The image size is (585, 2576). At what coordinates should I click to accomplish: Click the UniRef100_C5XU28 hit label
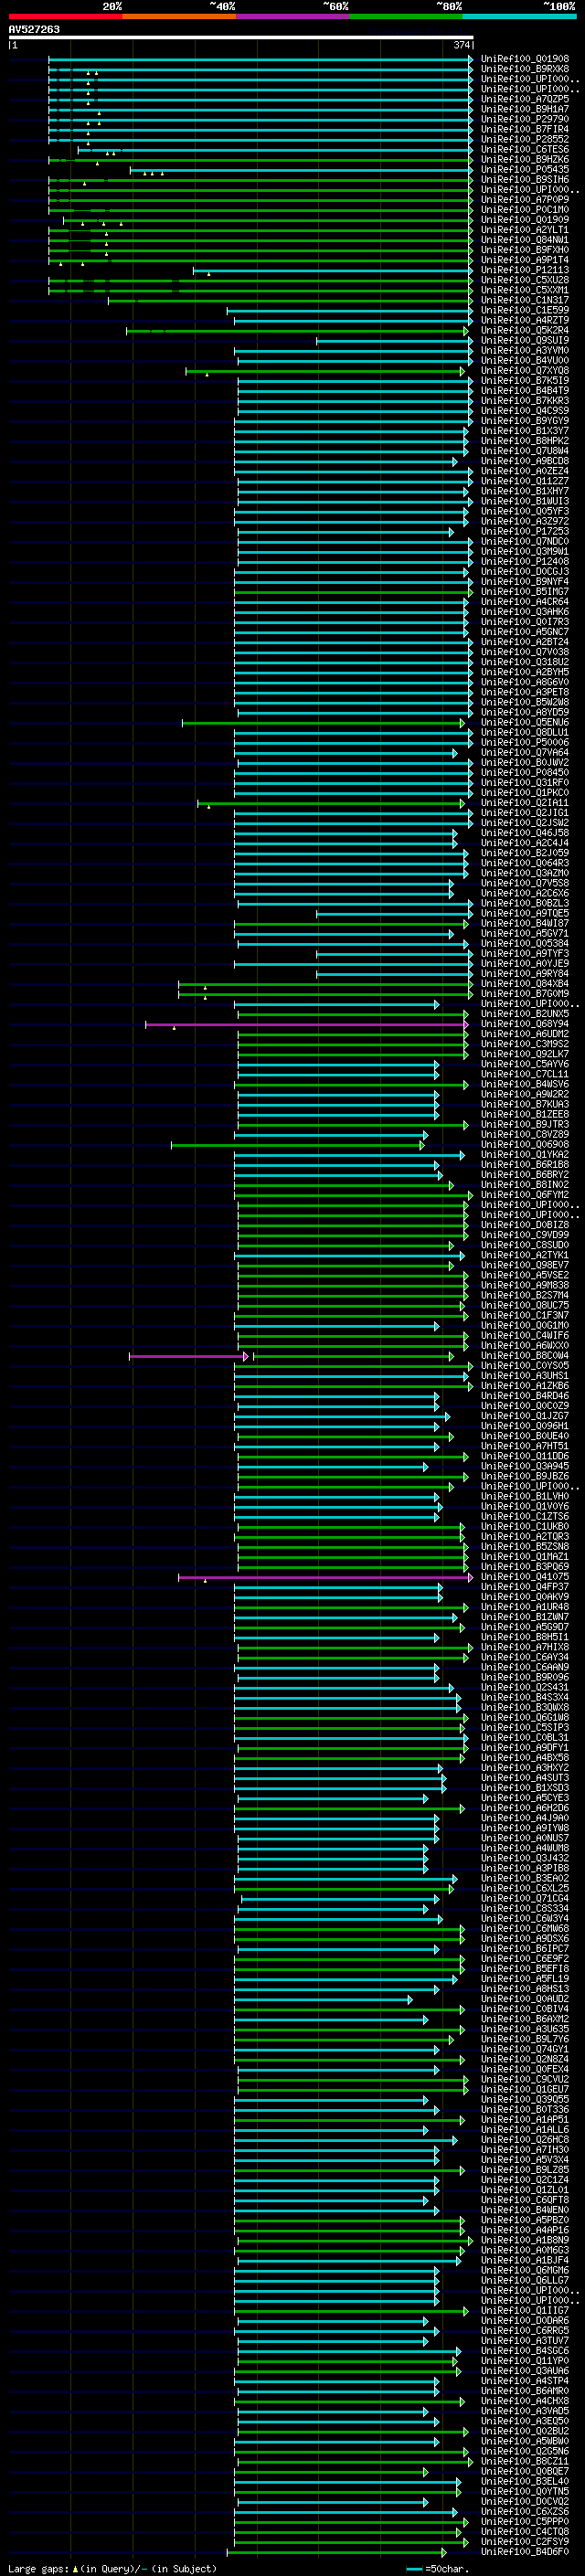click(525, 280)
